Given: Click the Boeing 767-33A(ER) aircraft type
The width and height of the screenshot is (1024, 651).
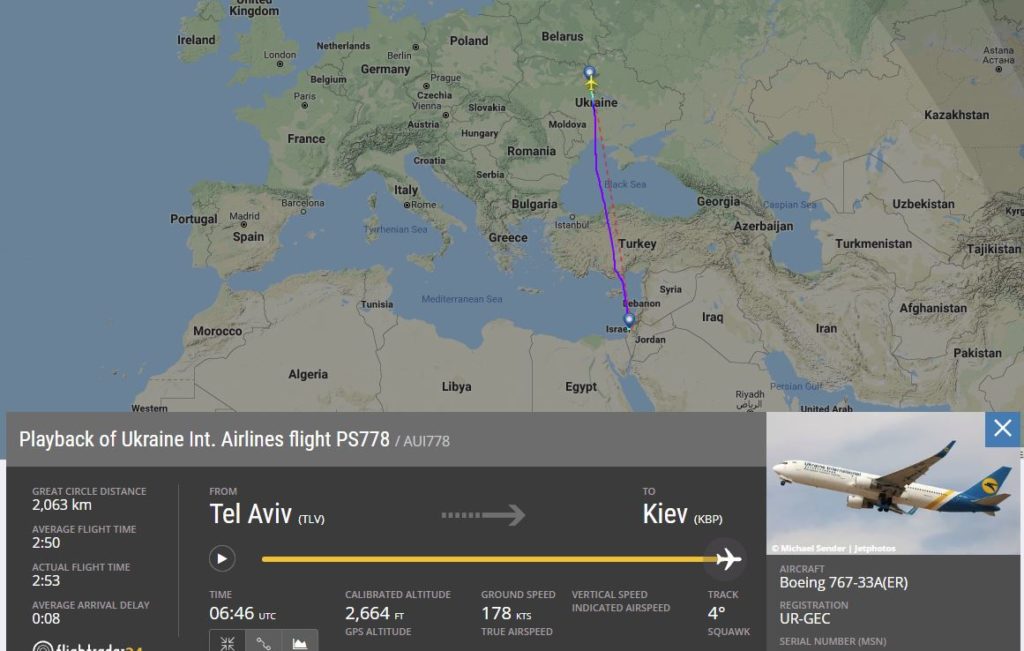Looking at the screenshot, I should pos(843,583).
